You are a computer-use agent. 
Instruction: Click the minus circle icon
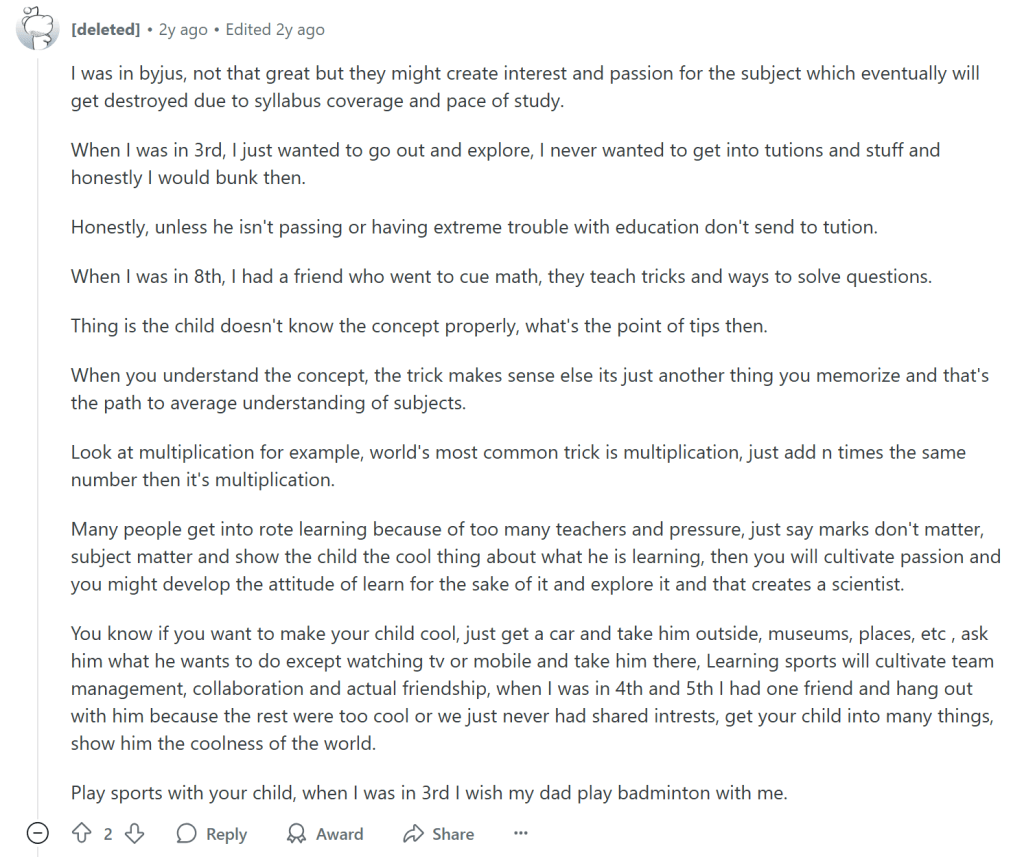click(x=37, y=833)
